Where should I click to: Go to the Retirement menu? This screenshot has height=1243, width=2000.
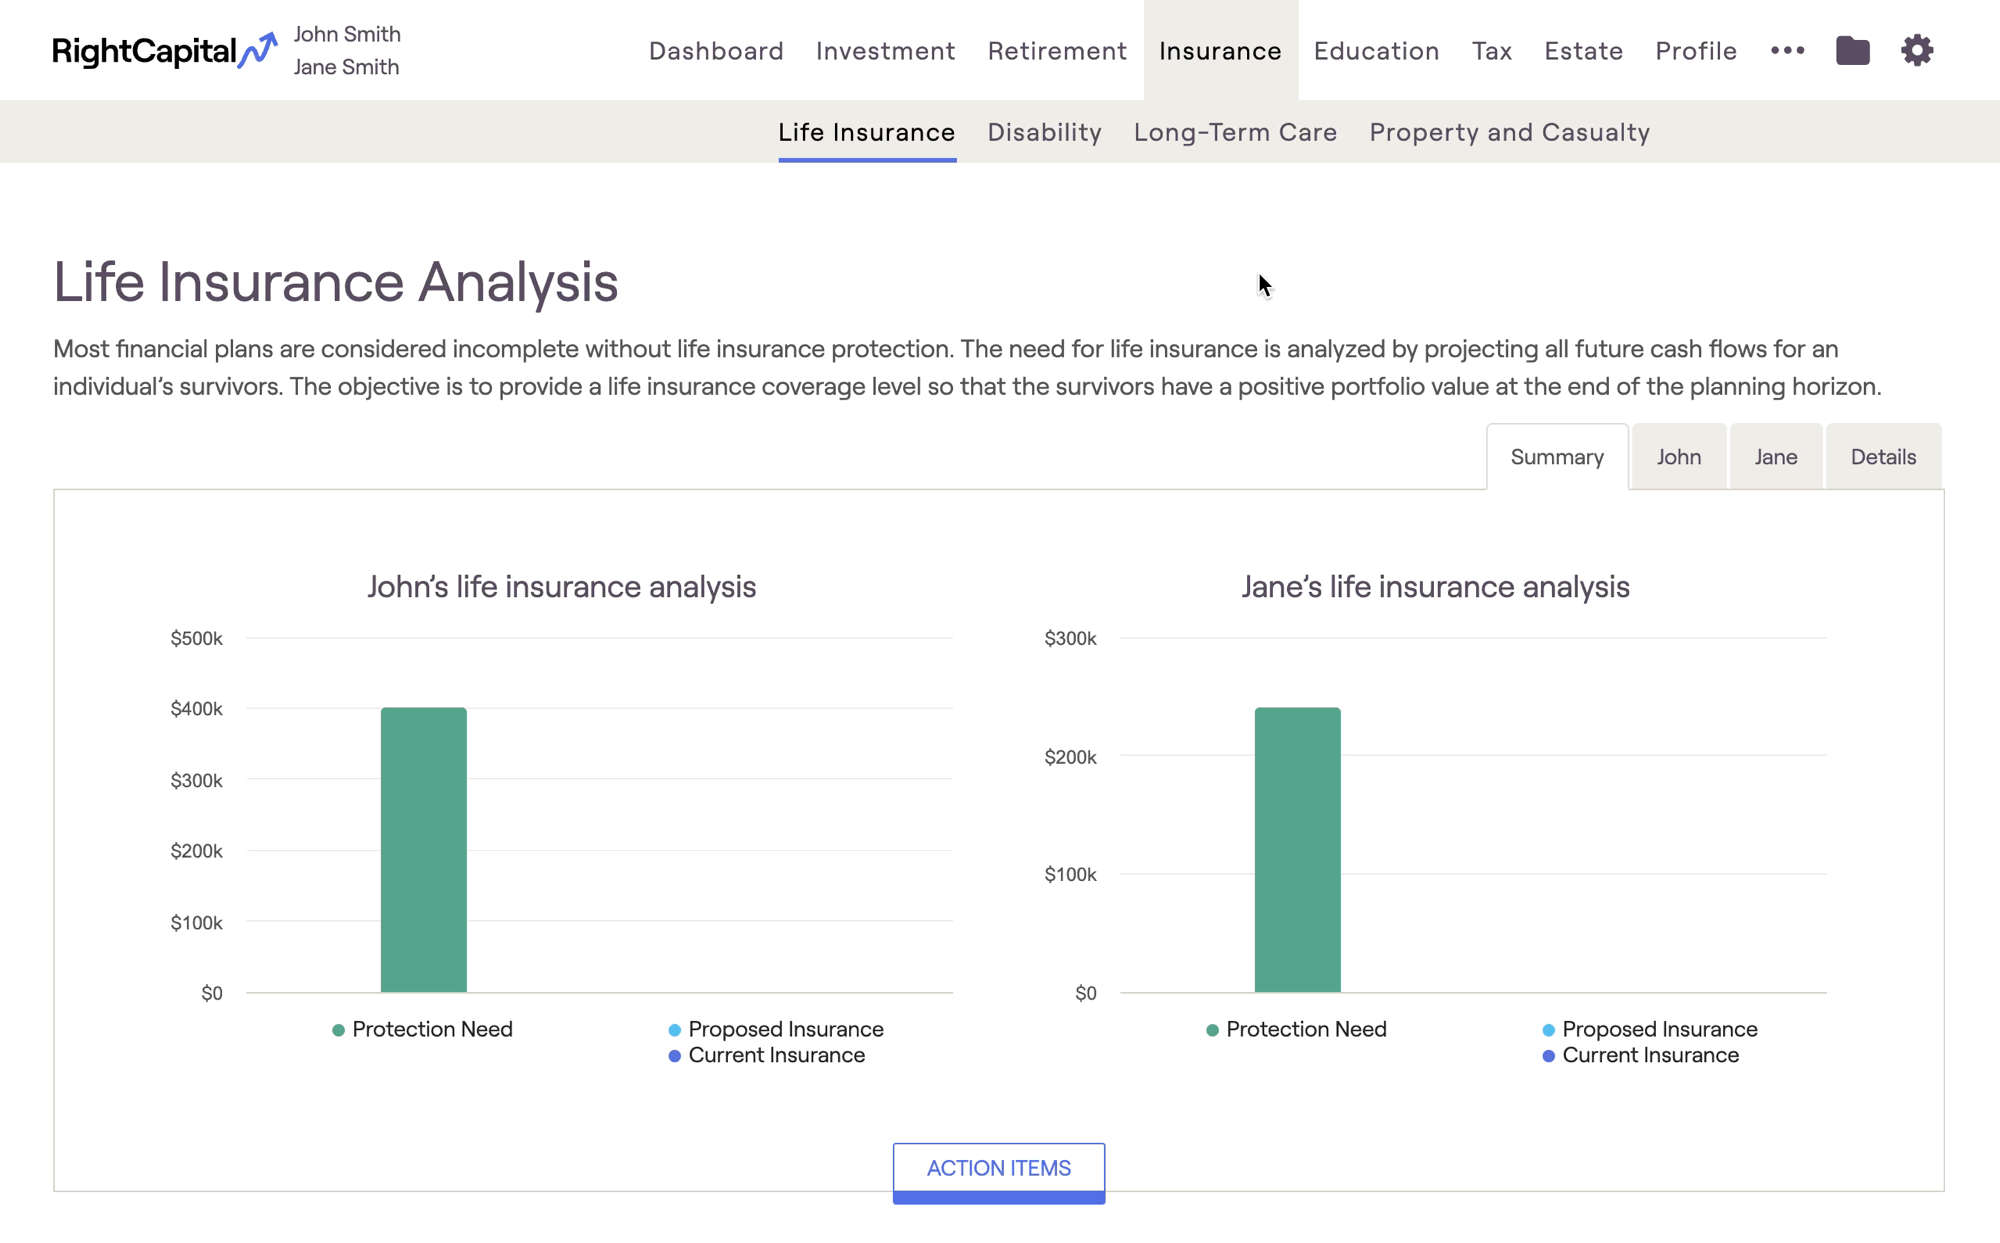[1057, 50]
